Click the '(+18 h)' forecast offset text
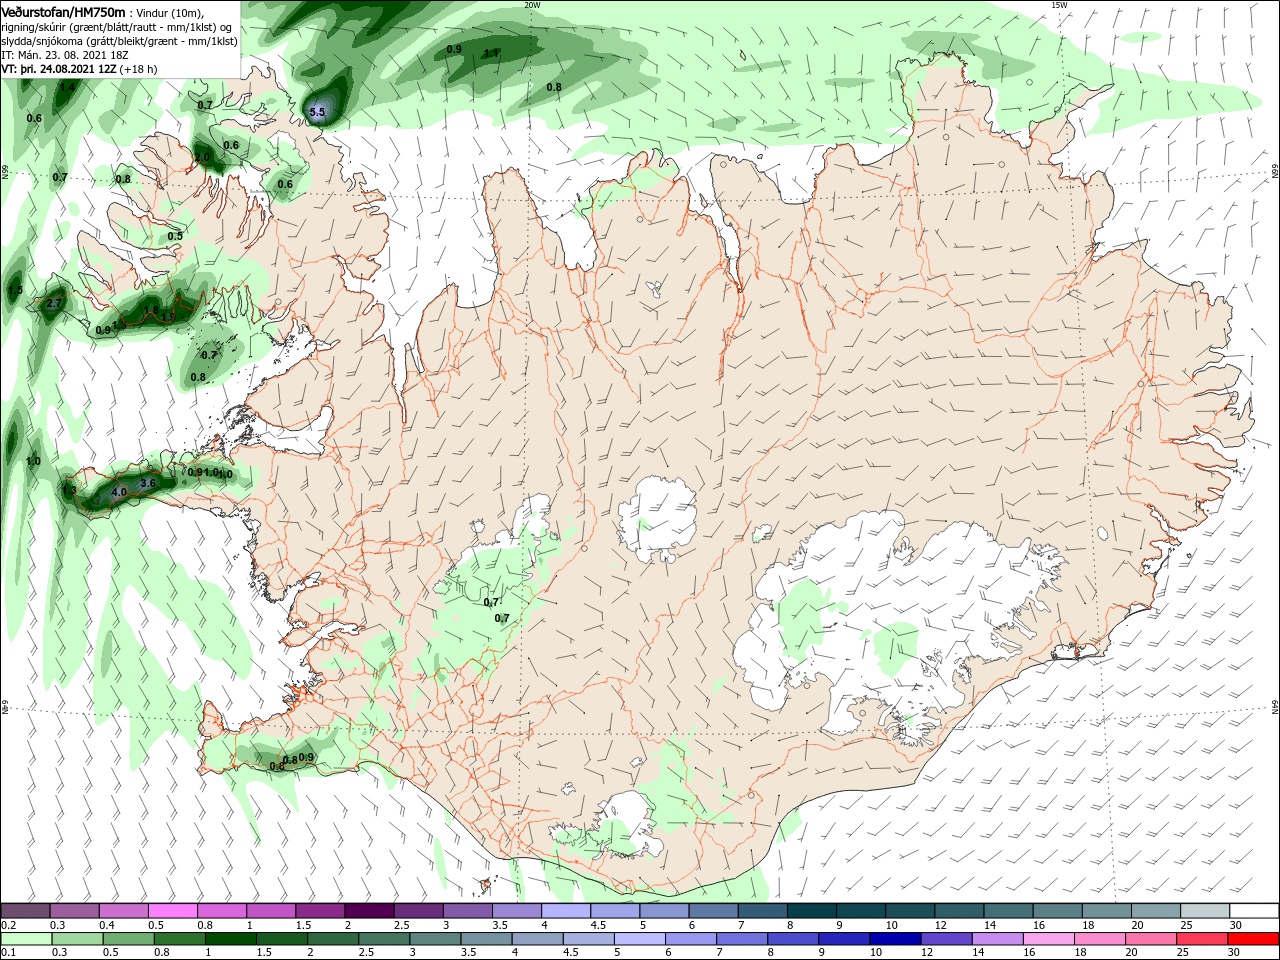 (x=139, y=69)
